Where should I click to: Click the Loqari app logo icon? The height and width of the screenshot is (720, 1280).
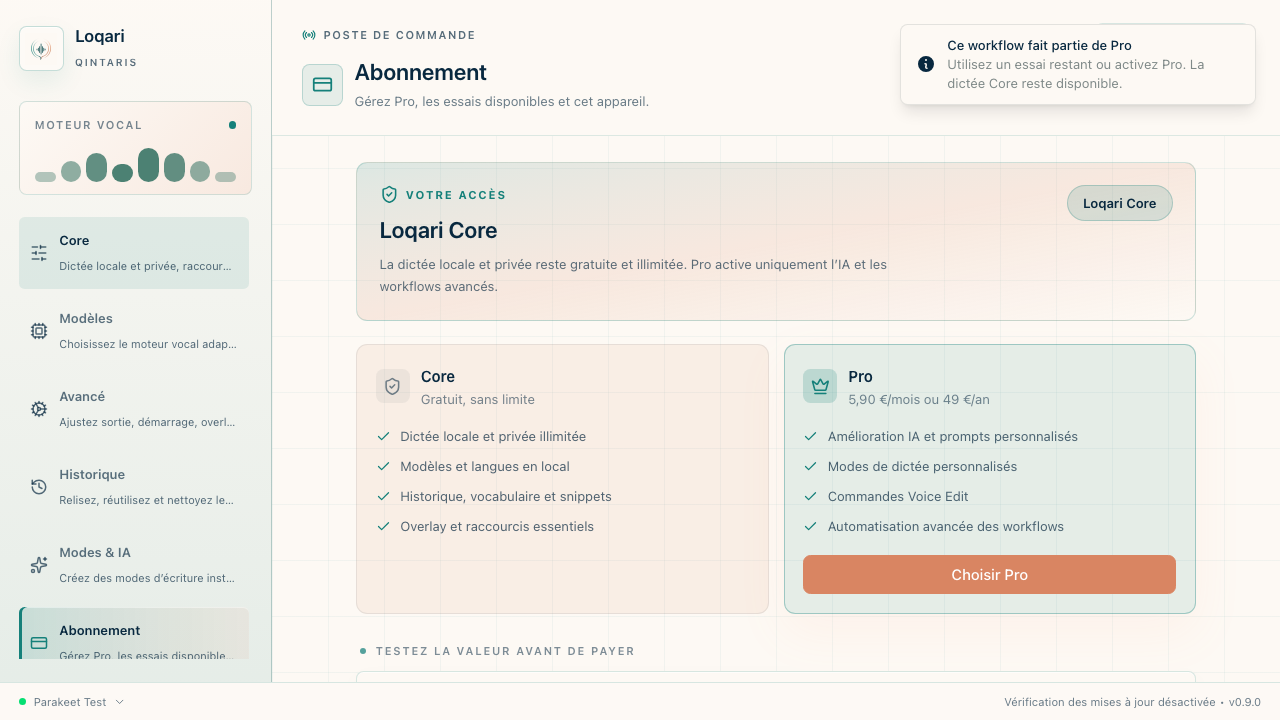click(x=41, y=49)
